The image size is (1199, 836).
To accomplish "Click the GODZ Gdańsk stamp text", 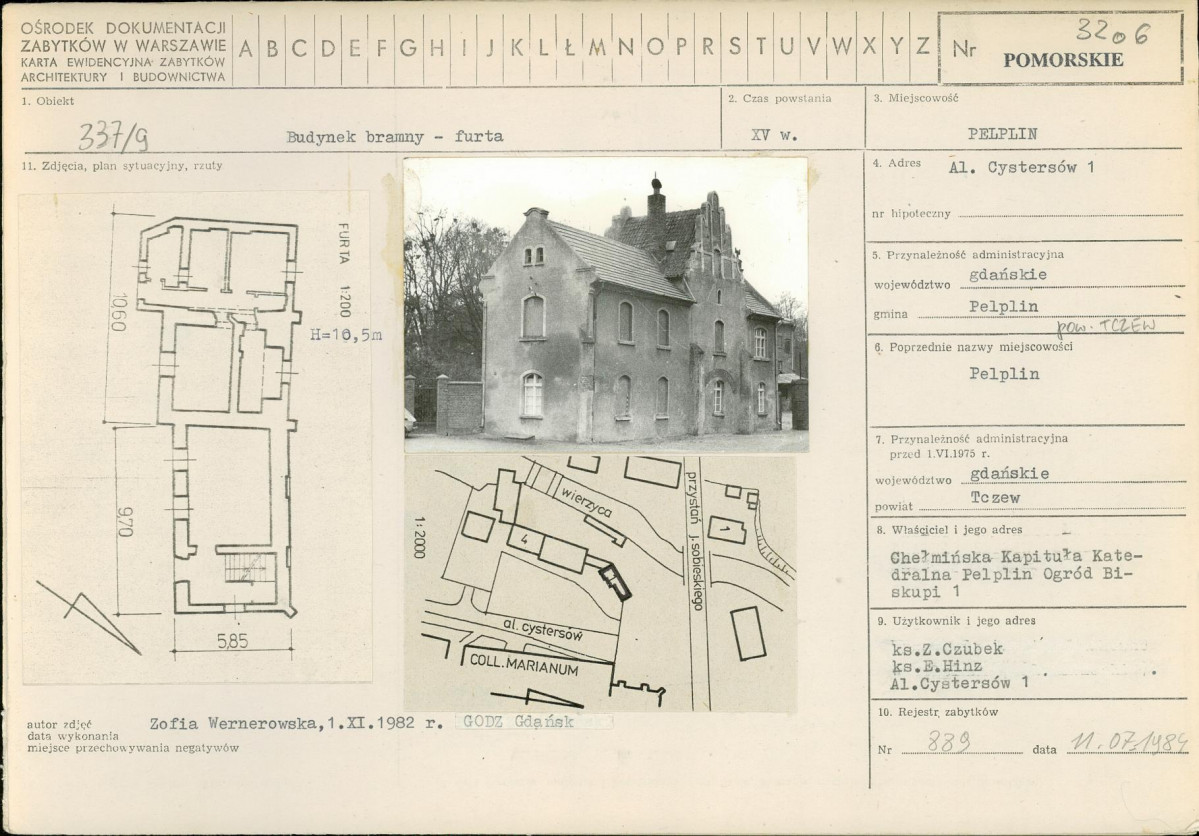I will tap(518, 722).
